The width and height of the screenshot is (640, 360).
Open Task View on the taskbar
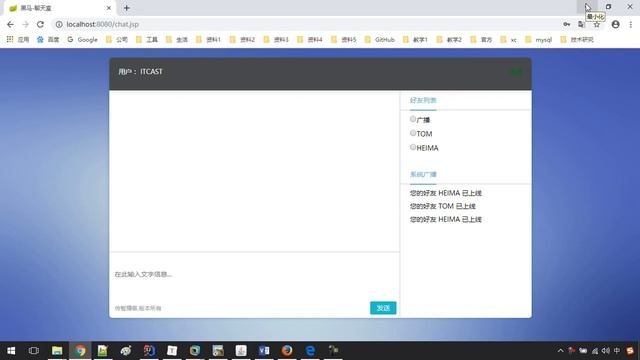[x=34, y=351]
